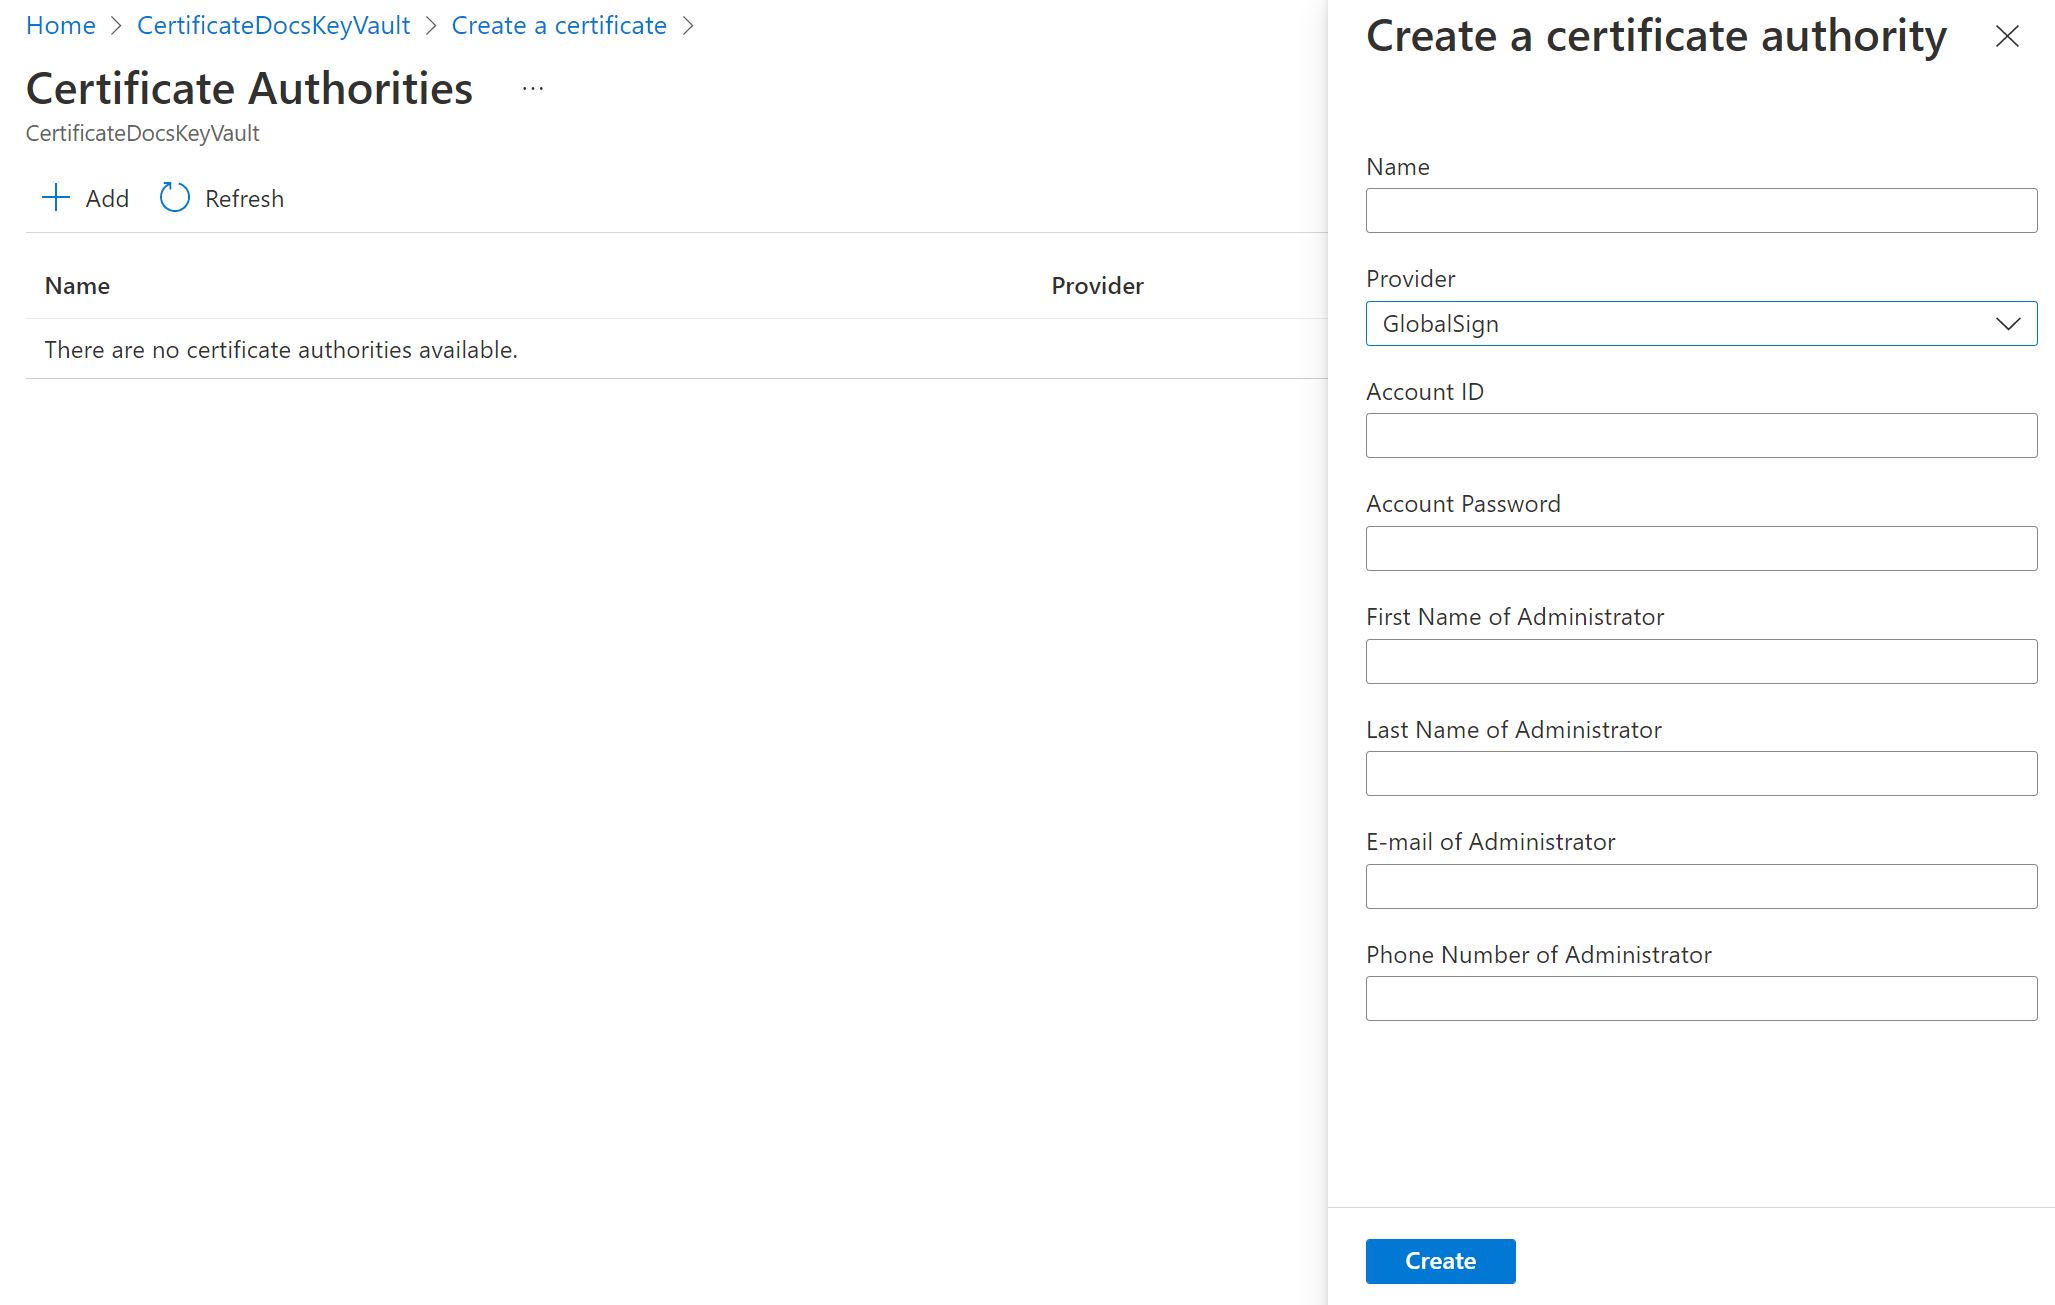Click Phone Number of Administrator field
Viewport: 2055px width, 1305px height.
[1702, 998]
